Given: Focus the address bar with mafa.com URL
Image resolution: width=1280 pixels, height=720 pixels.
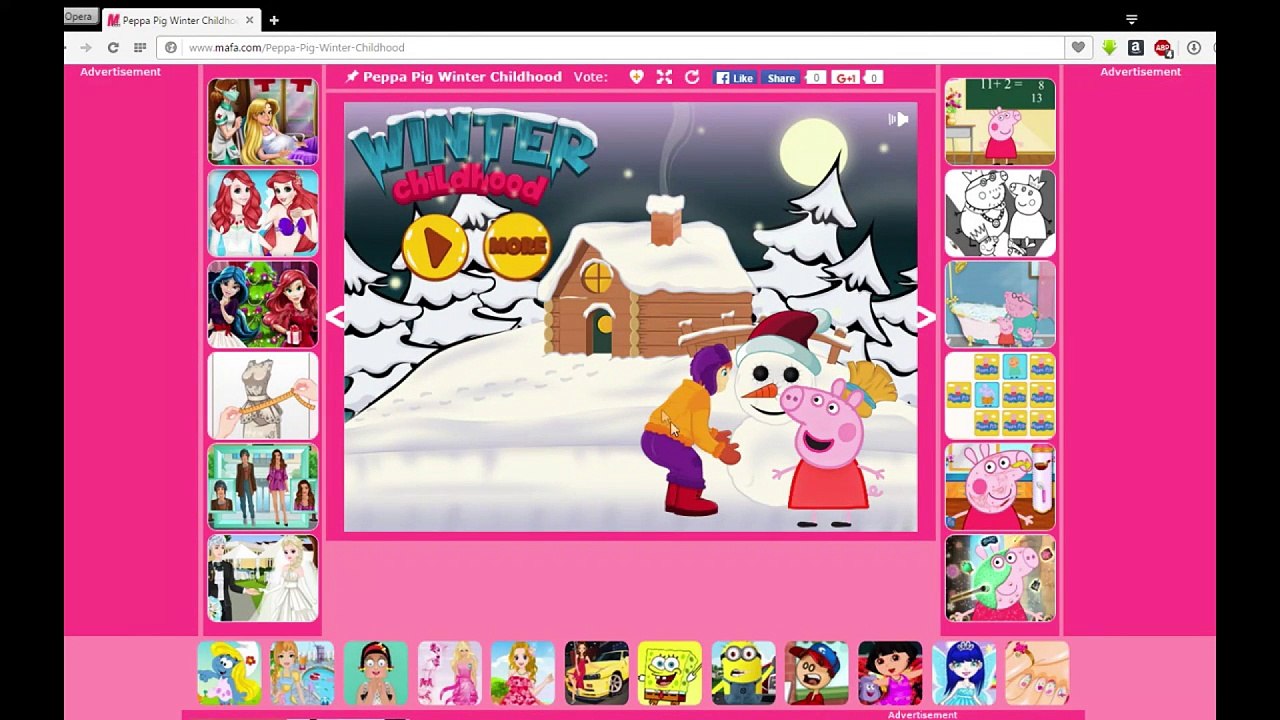Looking at the screenshot, I should click(x=610, y=47).
